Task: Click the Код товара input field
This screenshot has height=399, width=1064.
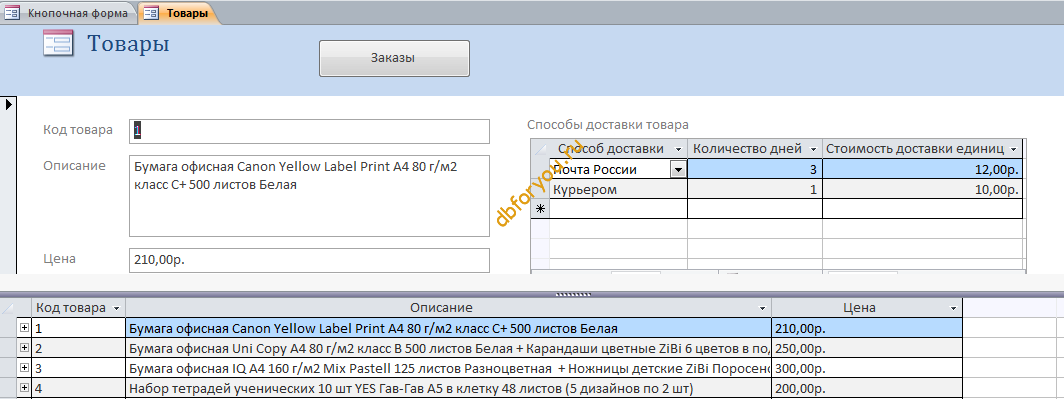Action: [x=309, y=131]
